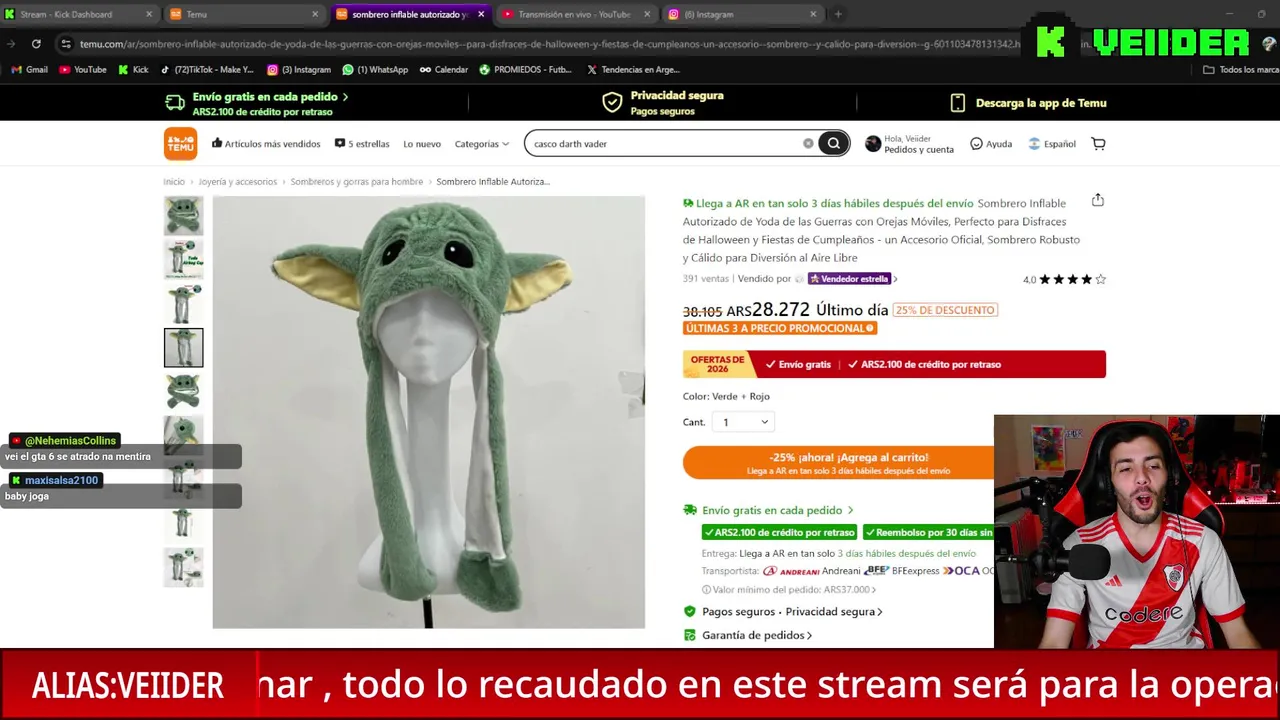Click 391 ventas text
1280x720 pixels.
[x=706, y=279]
